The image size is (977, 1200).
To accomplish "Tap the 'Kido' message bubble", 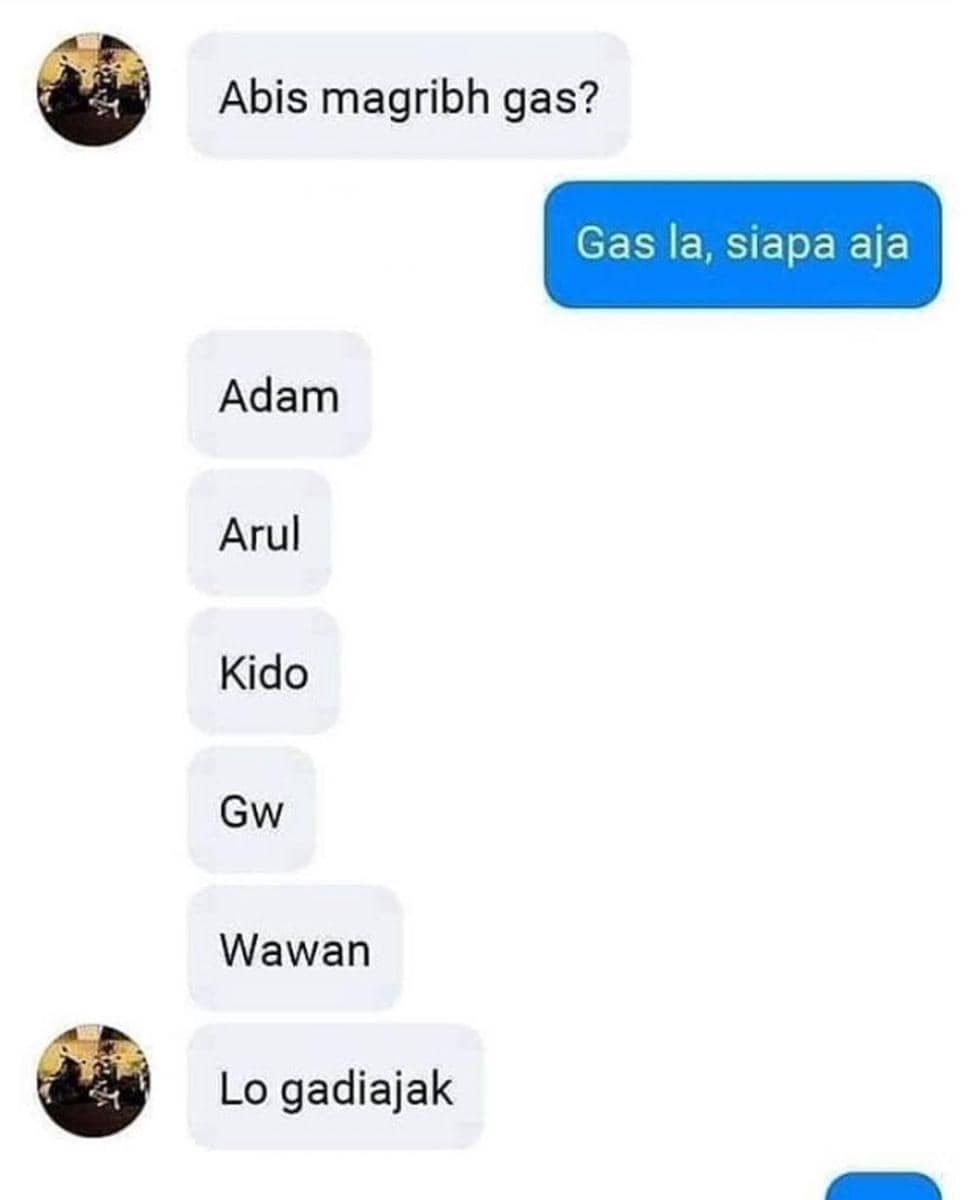I will click(264, 671).
